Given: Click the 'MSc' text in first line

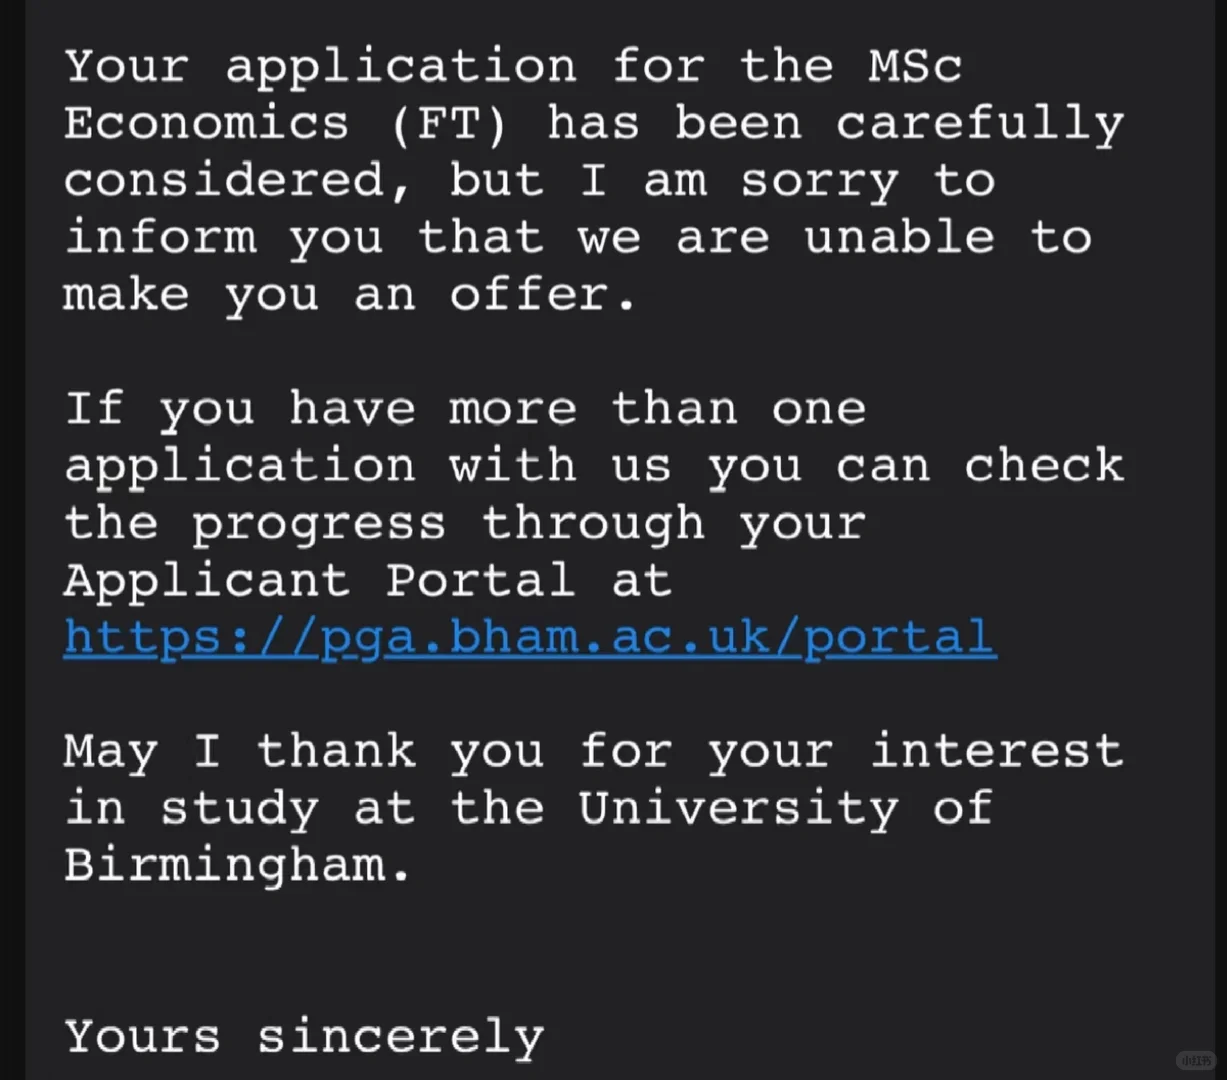Looking at the screenshot, I should click(x=915, y=67).
